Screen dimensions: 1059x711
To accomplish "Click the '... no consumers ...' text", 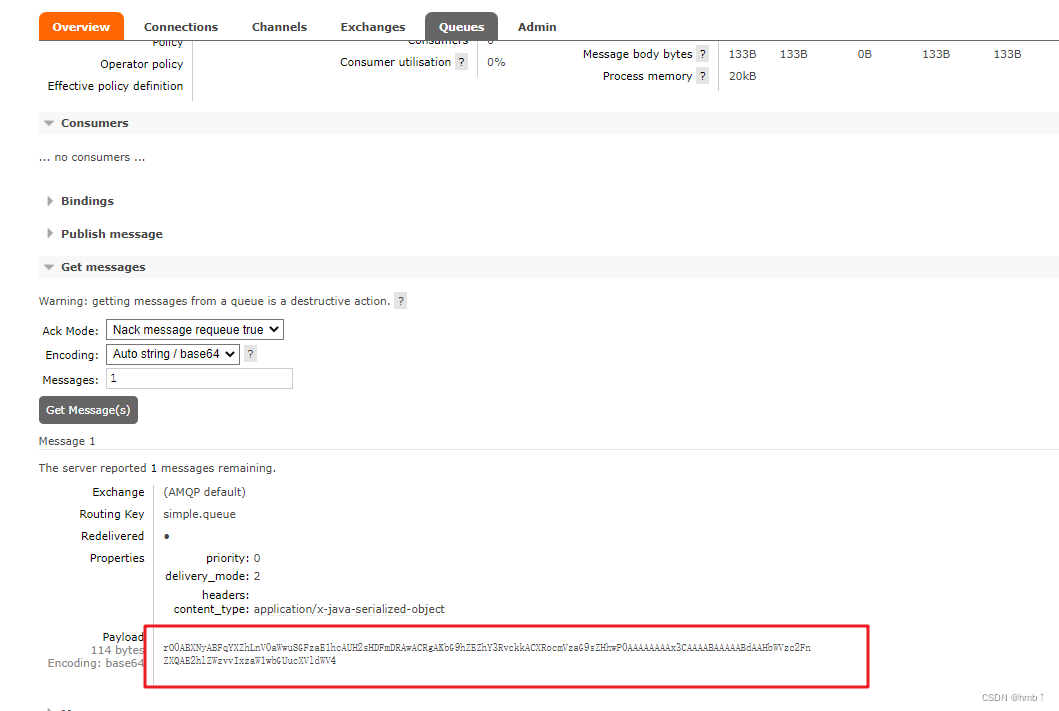I will pyautogui.click(x=92, y=157).
